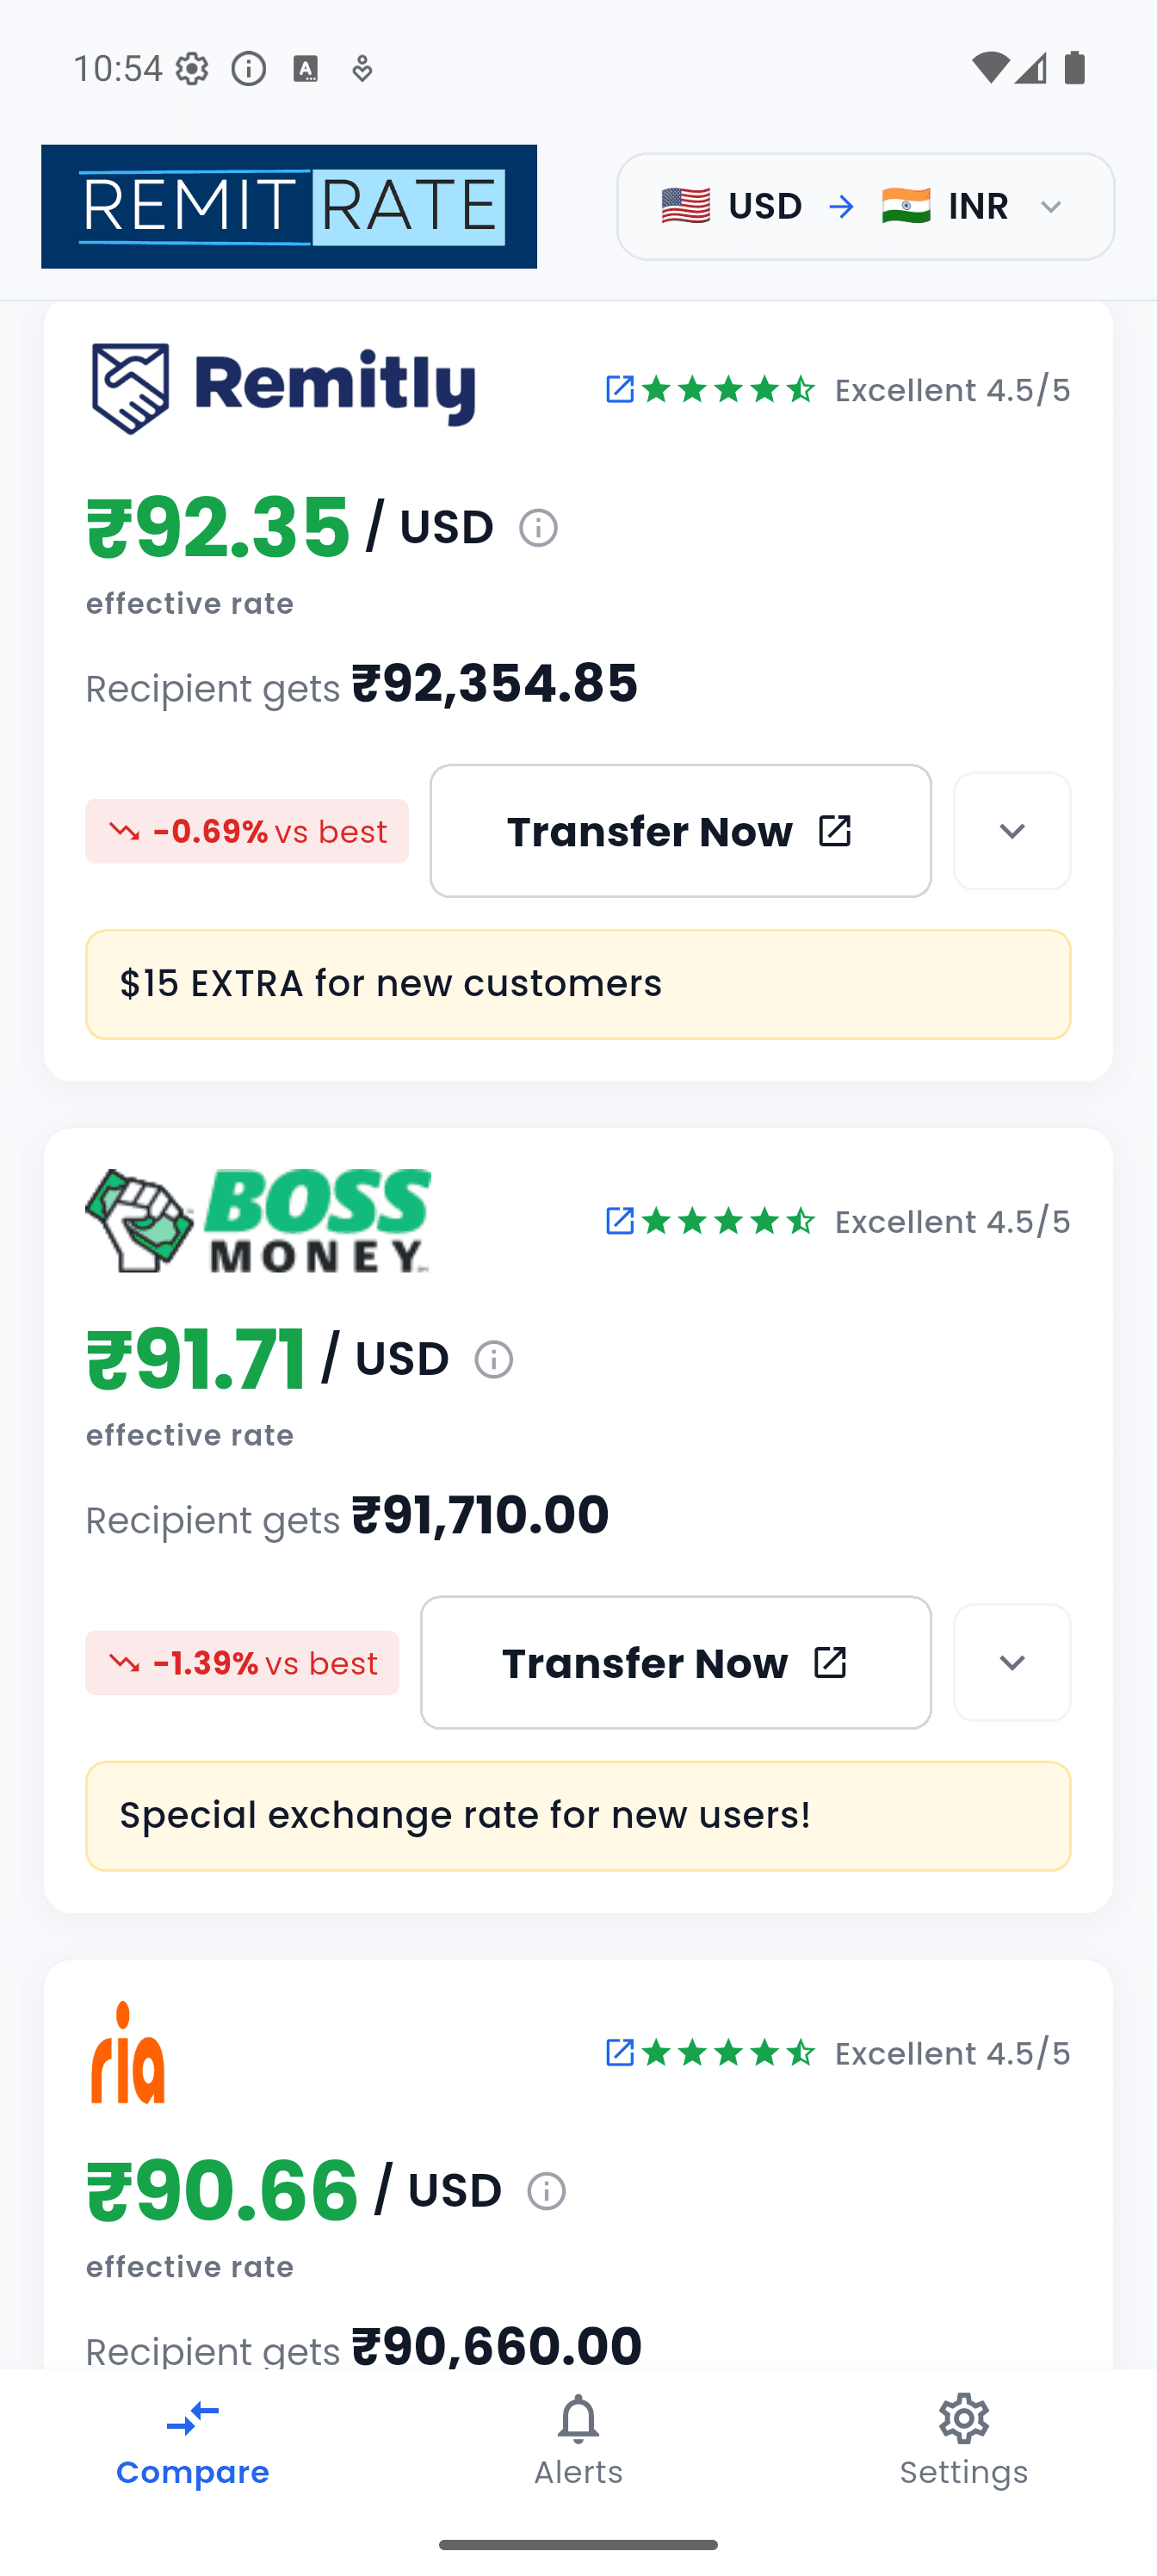Image resolution: width=1157 pixels, height=2576 pixels.
Task: Tap Special exchange rate for new users banner
Action: click(x=578, y=1816)
